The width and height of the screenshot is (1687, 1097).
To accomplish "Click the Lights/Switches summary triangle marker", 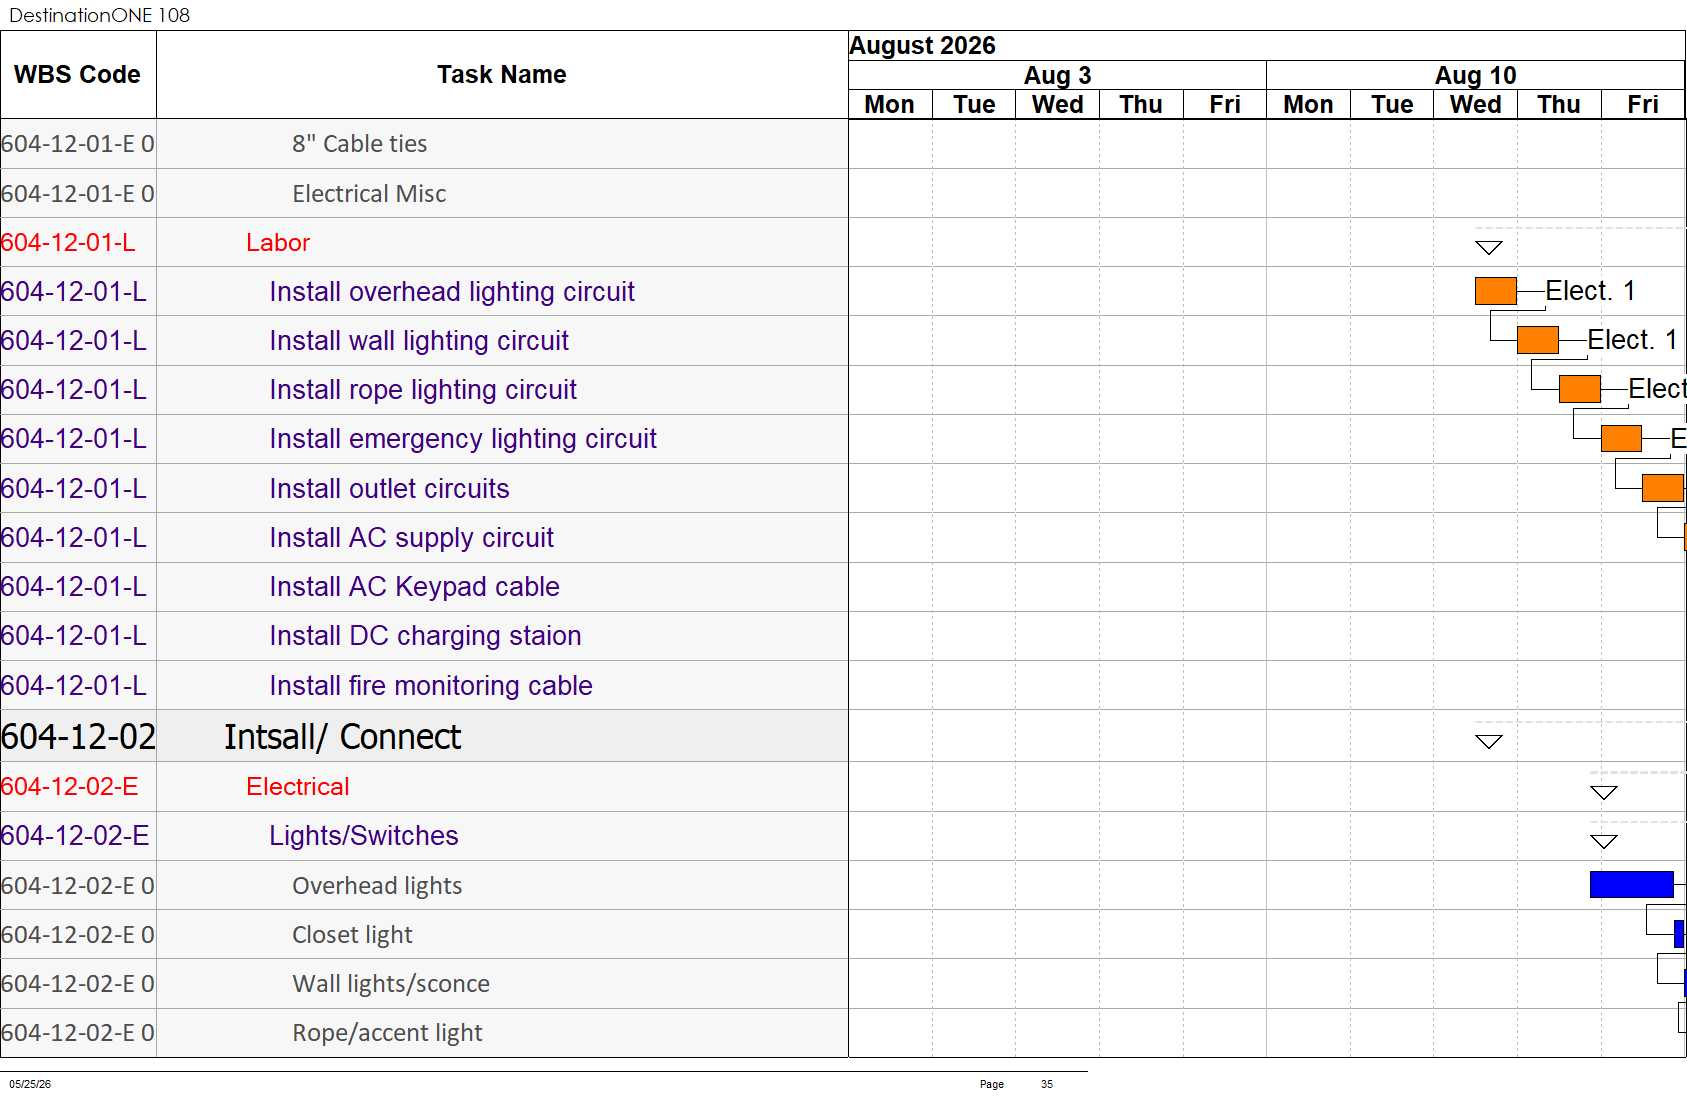I will point(1604,842).
